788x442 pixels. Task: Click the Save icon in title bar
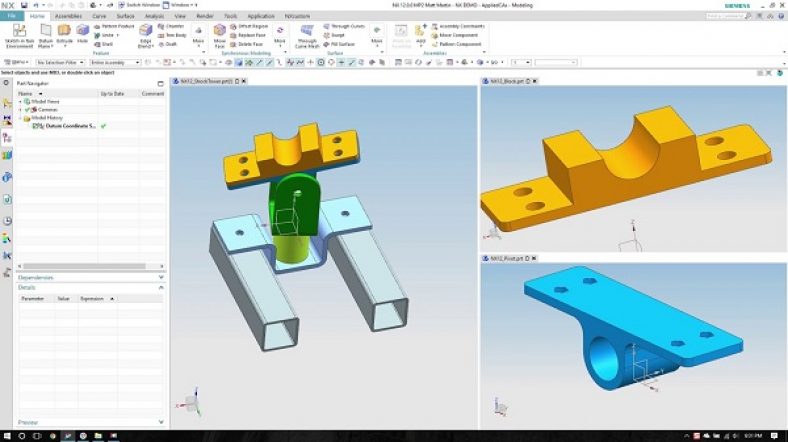24,5
